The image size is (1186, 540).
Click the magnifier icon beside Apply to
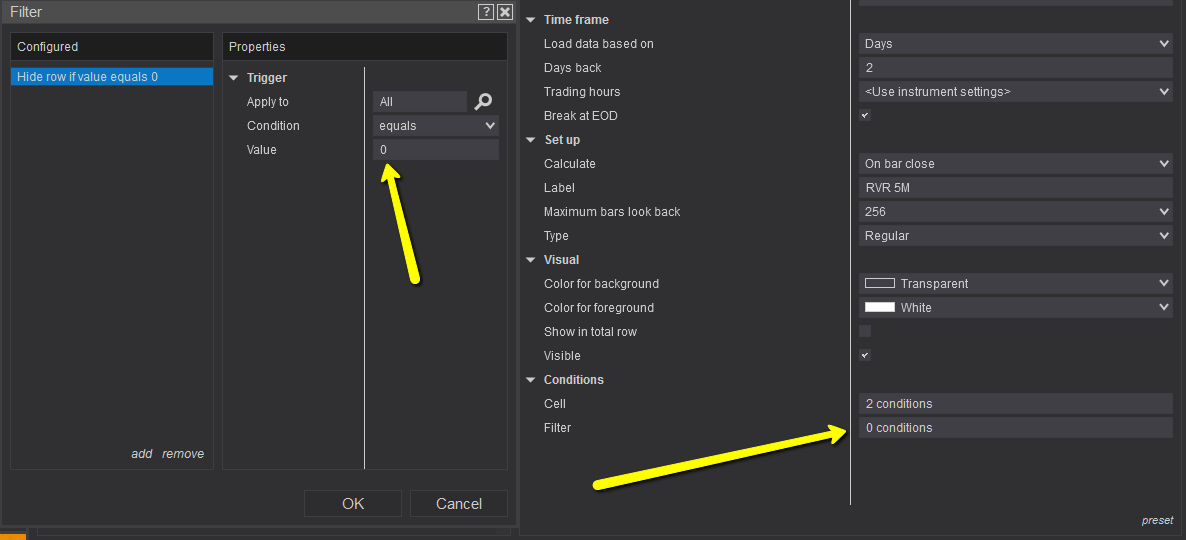tap(484, 101)
